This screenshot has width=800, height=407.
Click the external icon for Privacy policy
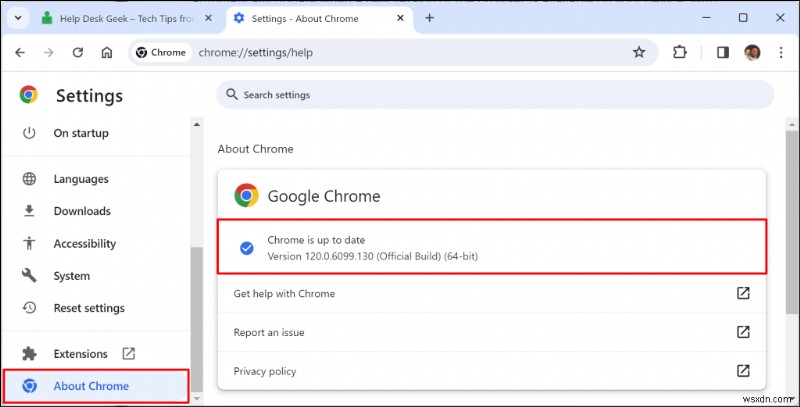743,371
